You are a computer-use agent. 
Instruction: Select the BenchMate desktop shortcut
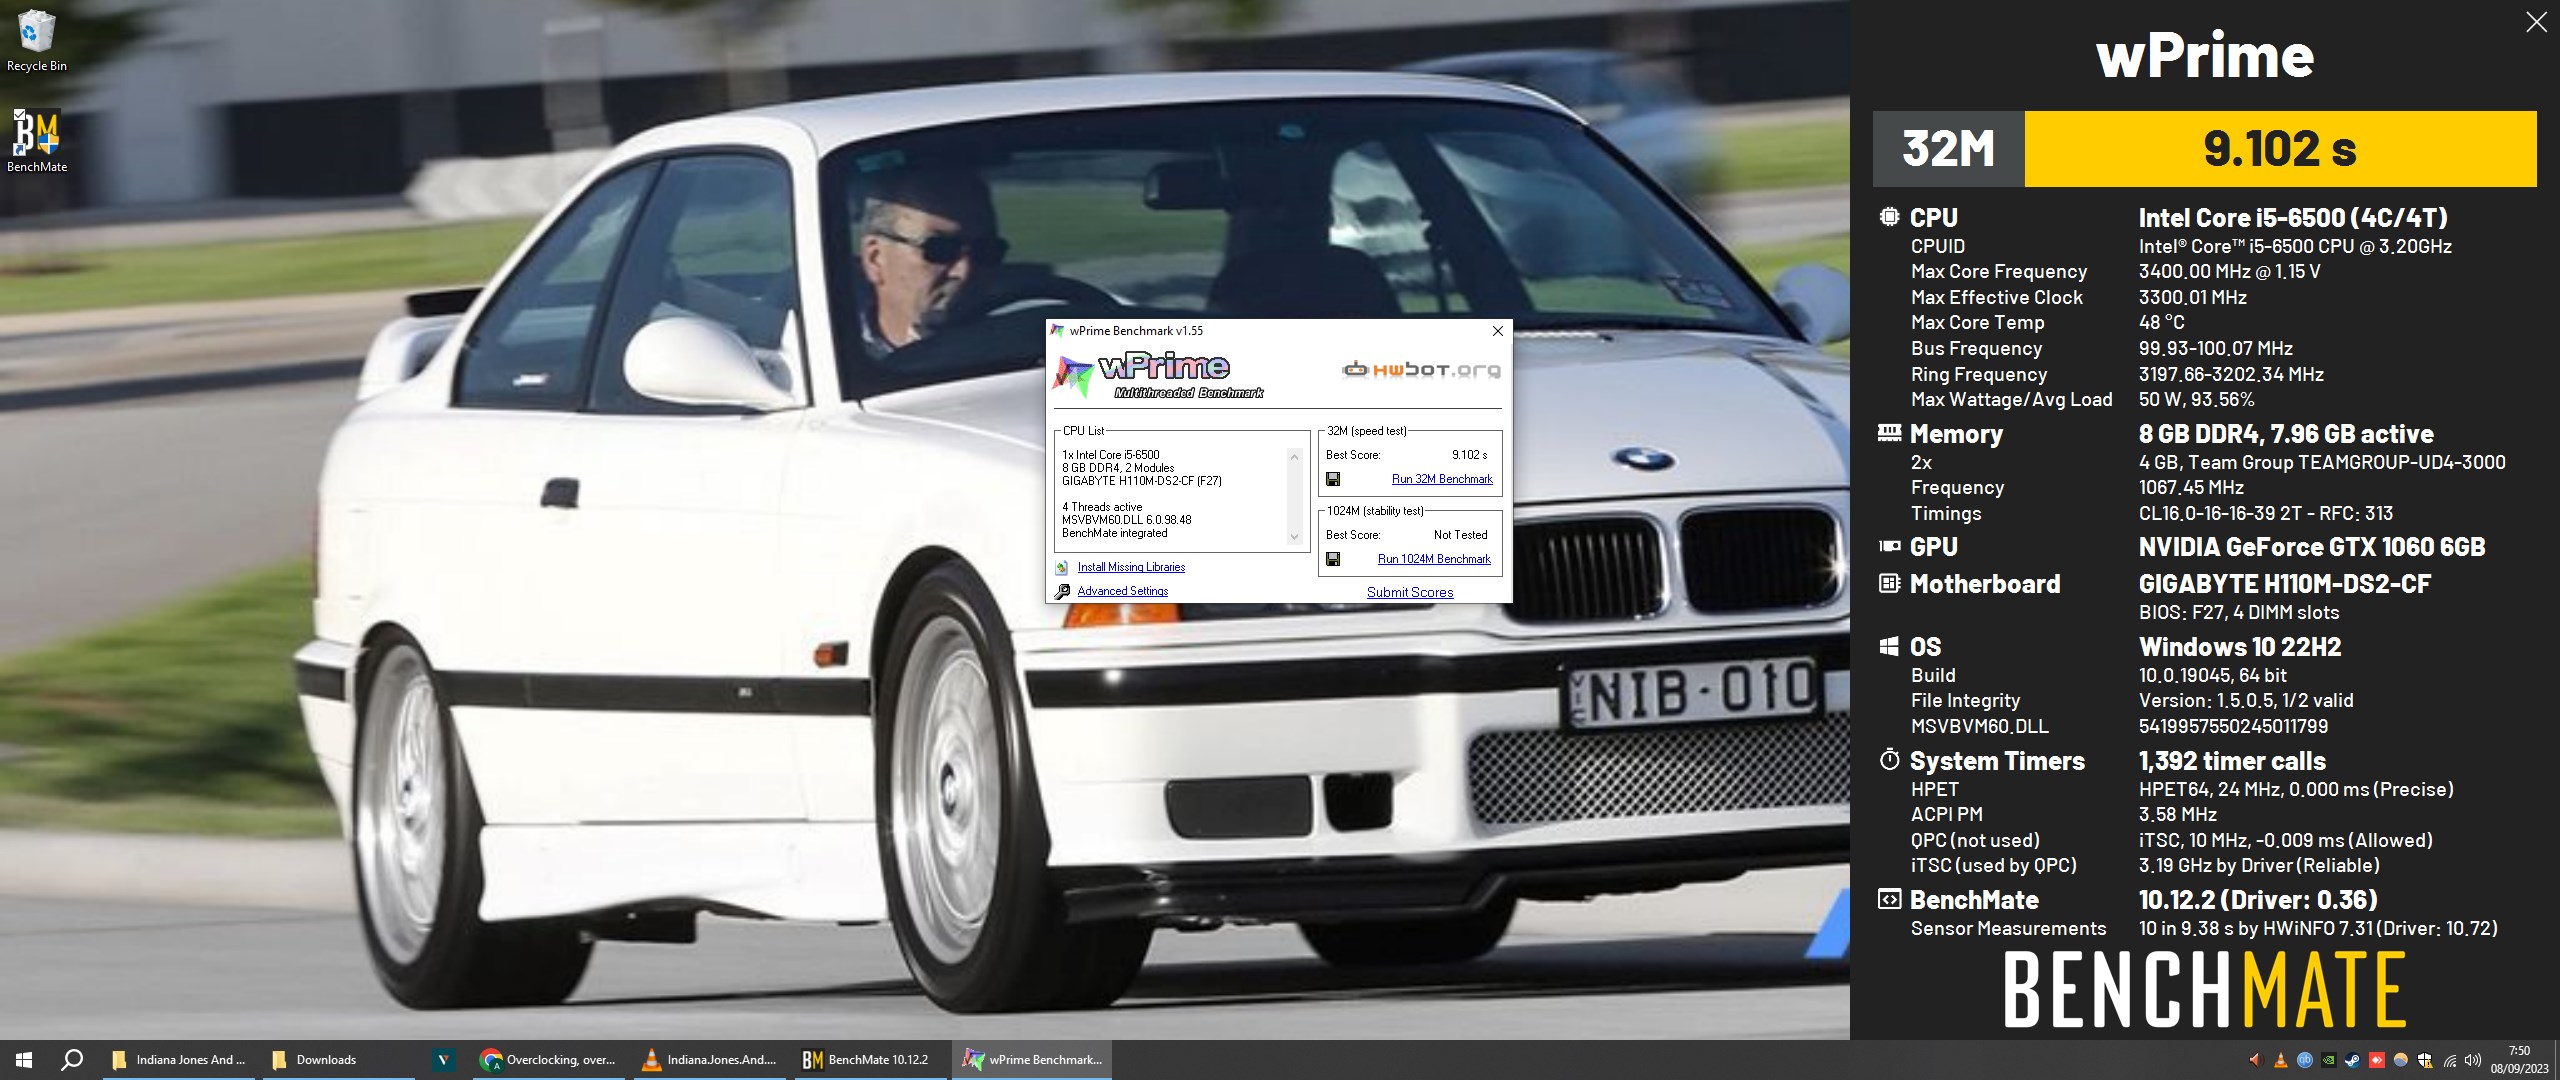tap(37, 141)
